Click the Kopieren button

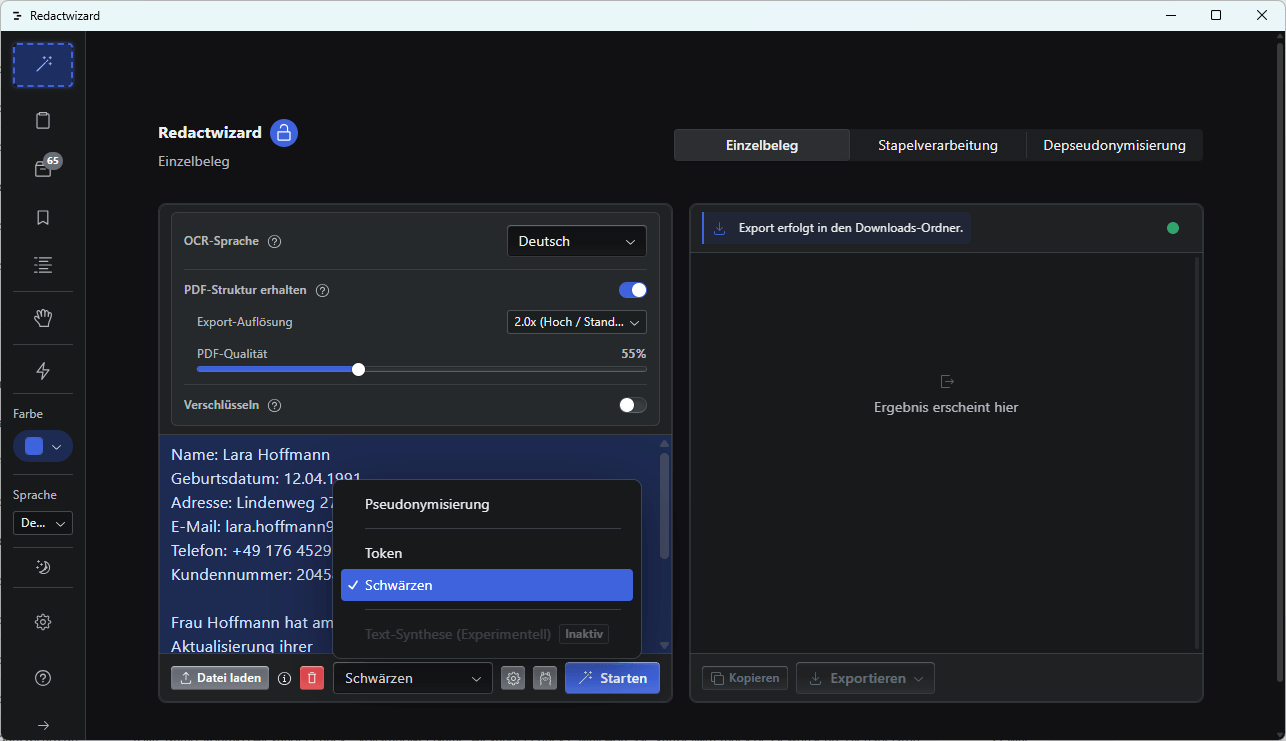click(x=745, y=678)
